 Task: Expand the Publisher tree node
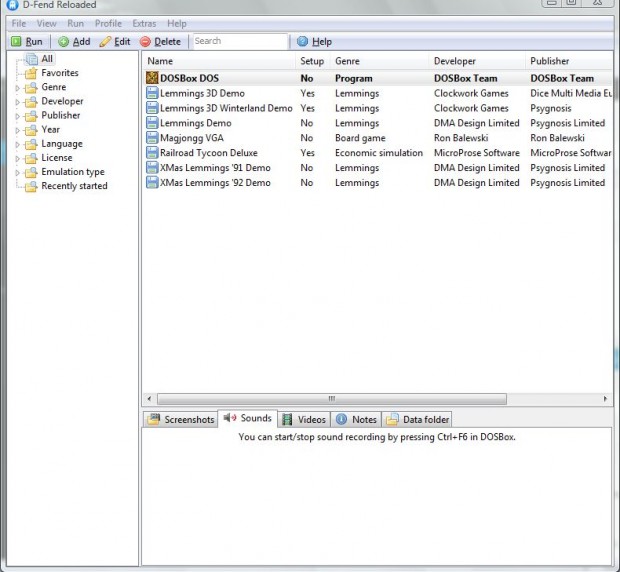point(17,116)
